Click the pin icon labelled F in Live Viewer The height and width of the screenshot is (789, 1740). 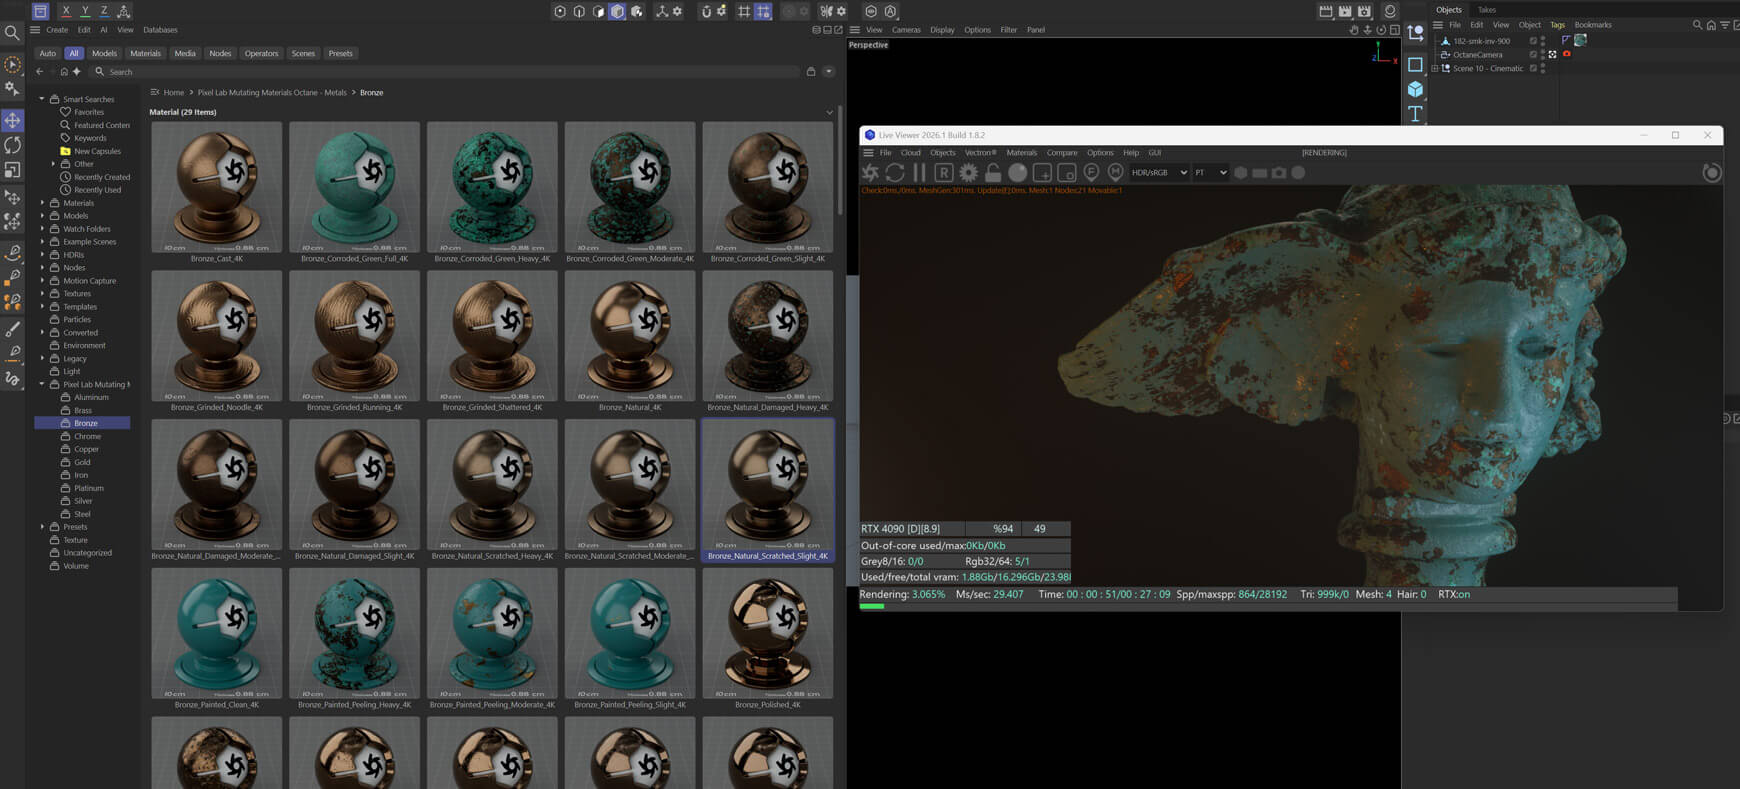tap(1091, 172)
